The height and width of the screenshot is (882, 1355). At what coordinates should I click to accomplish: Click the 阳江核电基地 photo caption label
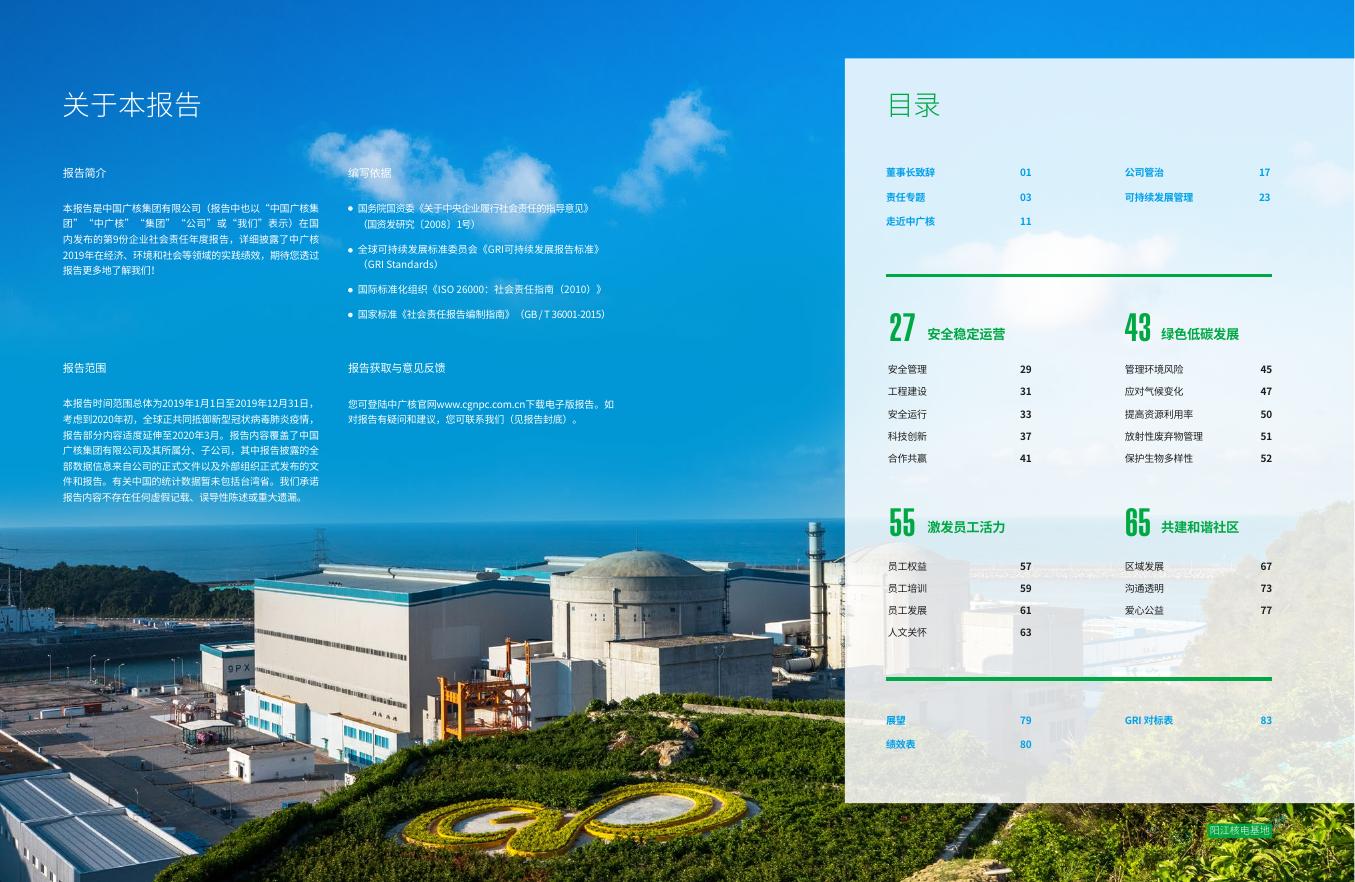1238,830
